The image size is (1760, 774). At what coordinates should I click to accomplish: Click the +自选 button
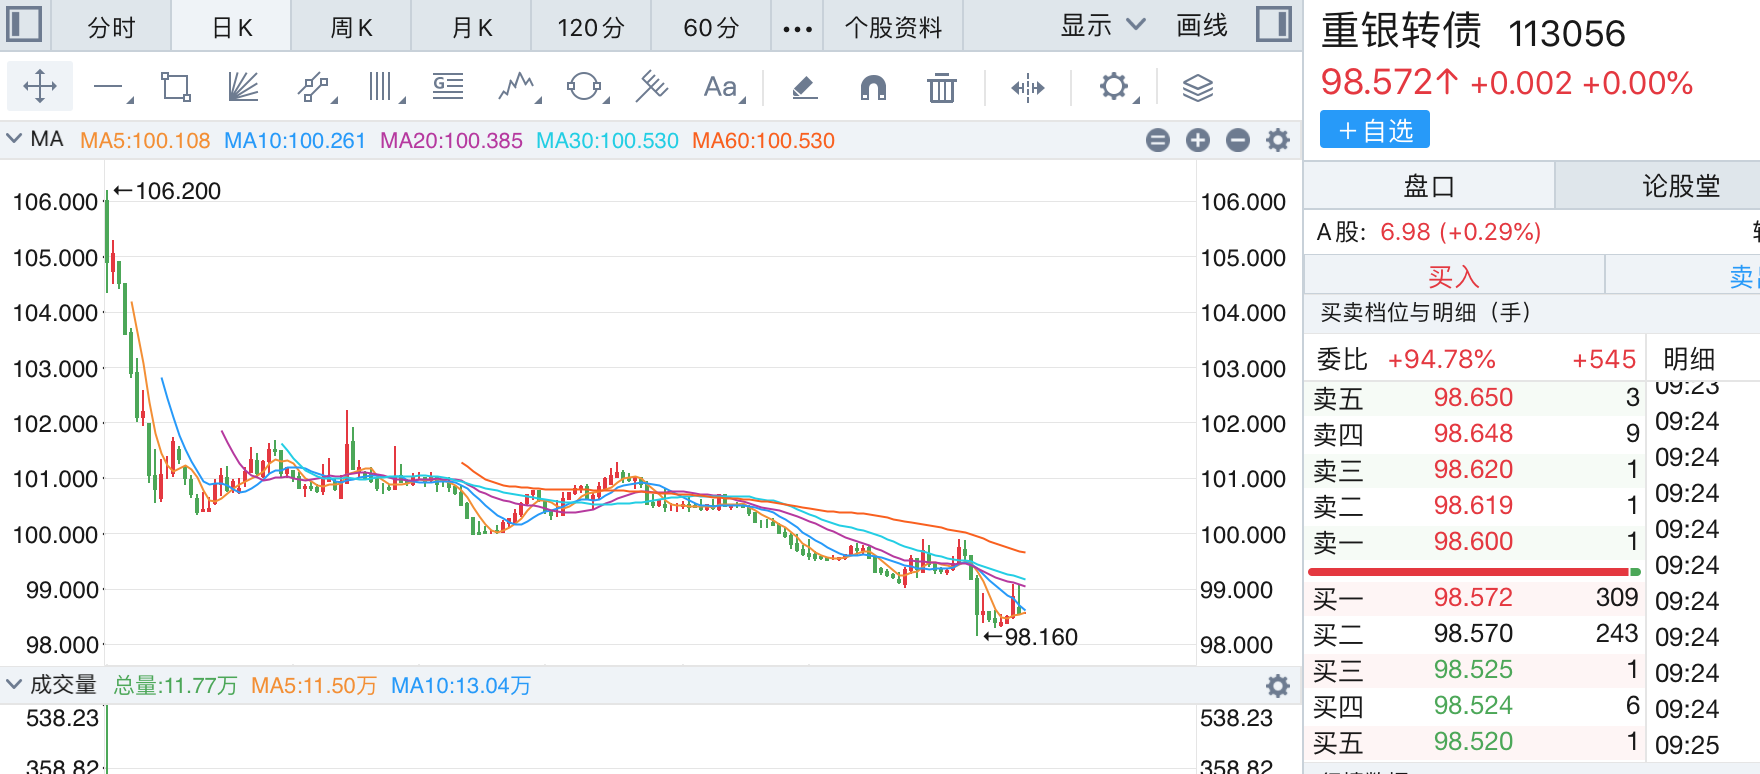tap(1375, 131)
